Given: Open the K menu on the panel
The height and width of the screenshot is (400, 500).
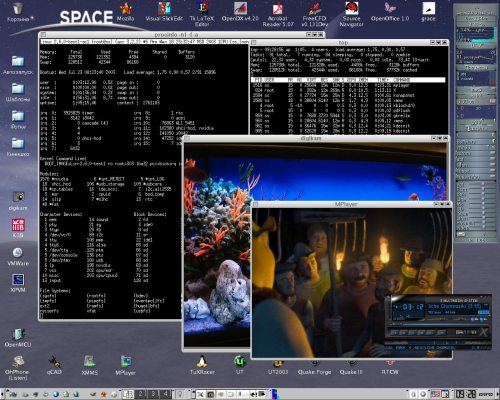Looking at the screenshot, I should pyautogui.click(x=12, y=394).
